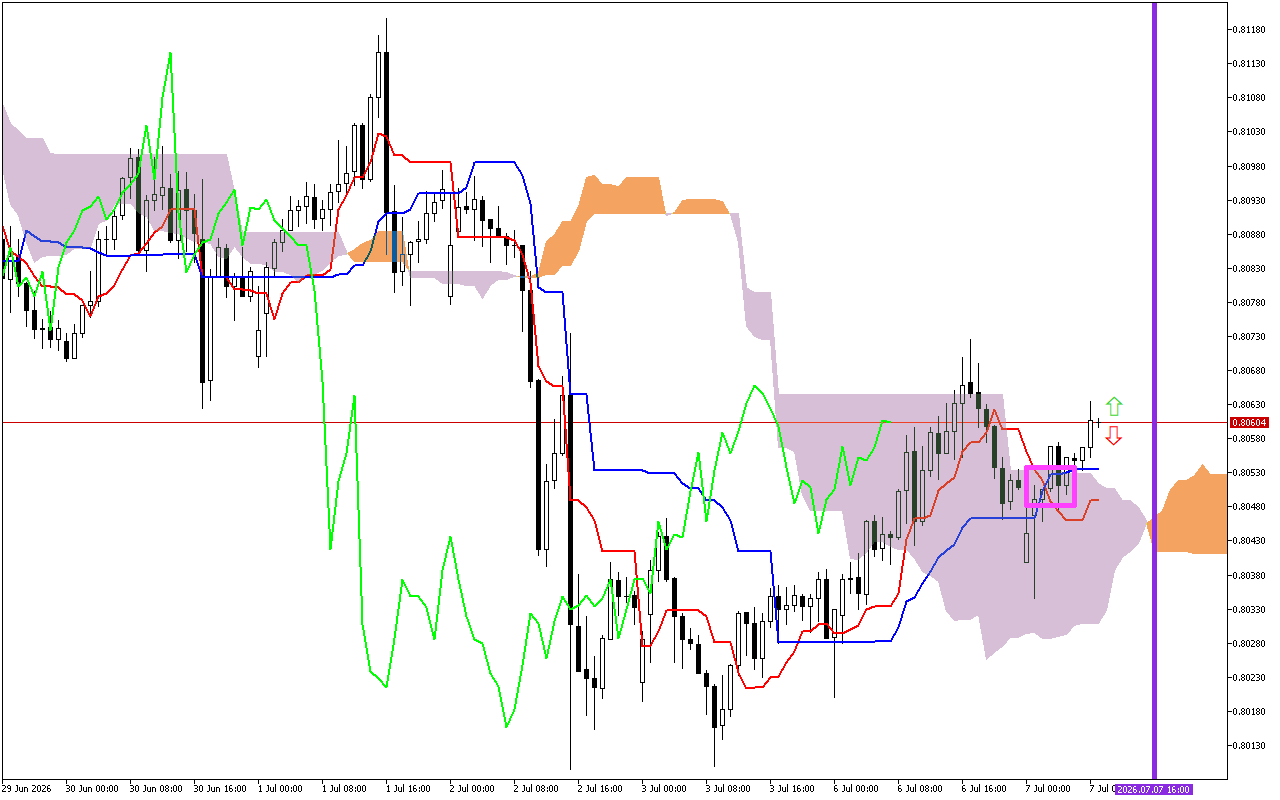This screenshot has height=800, width=1280.
Task: Click price scale value 0.80880
Action: coord(1250,234)
